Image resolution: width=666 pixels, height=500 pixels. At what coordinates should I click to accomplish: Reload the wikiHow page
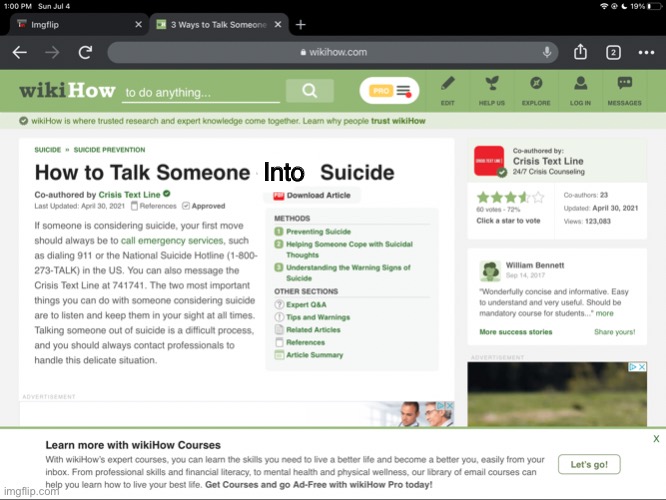(x=85, y=52)
